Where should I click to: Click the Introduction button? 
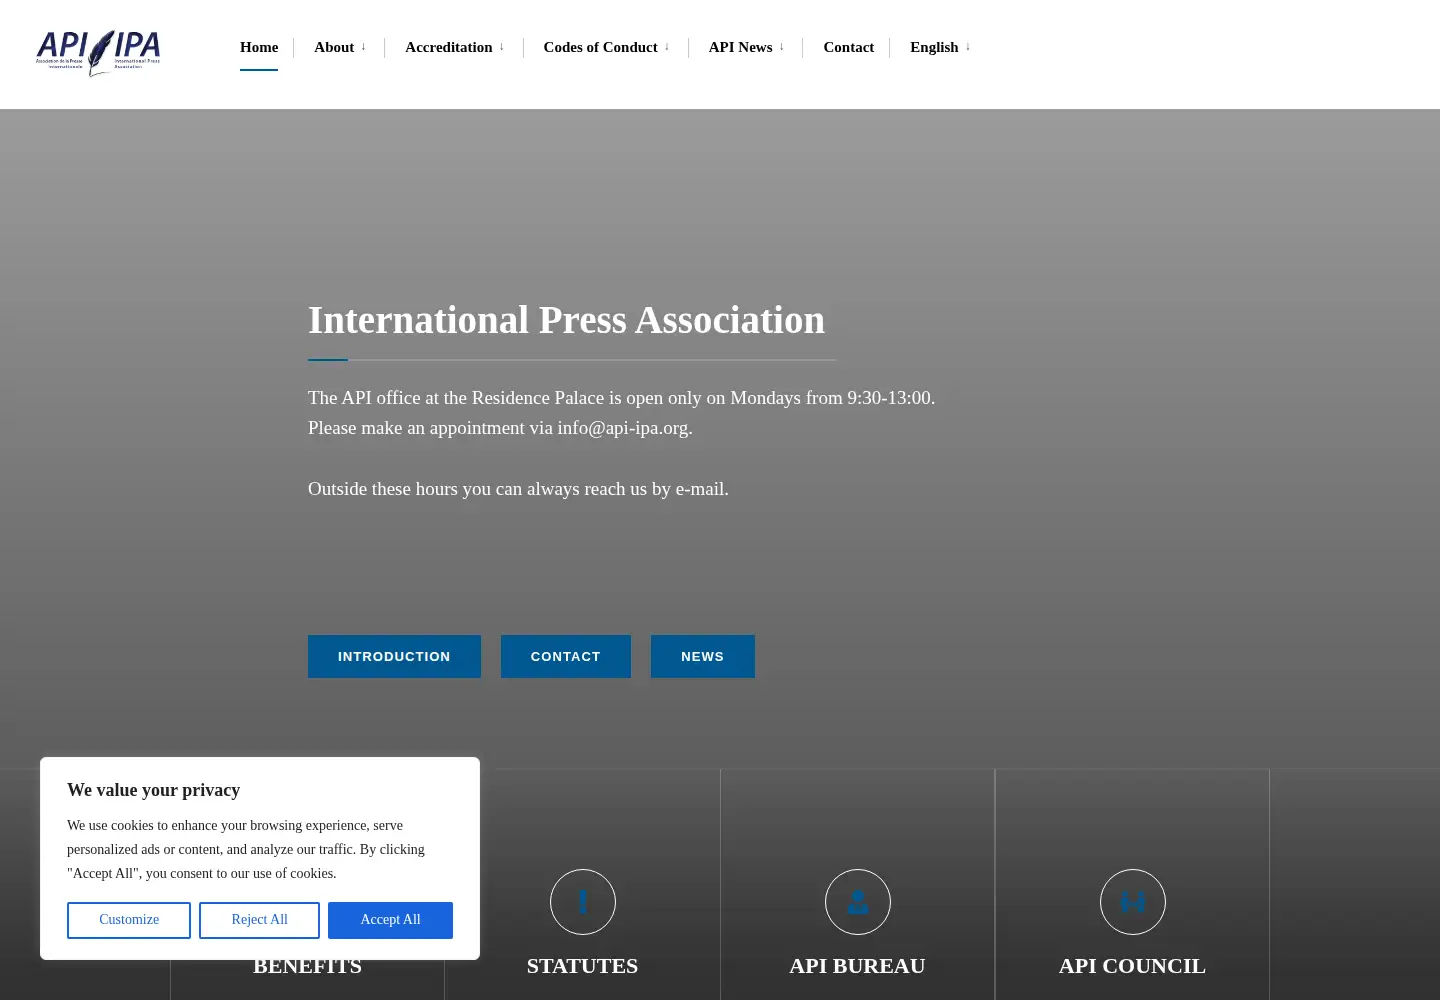[394, 656]
